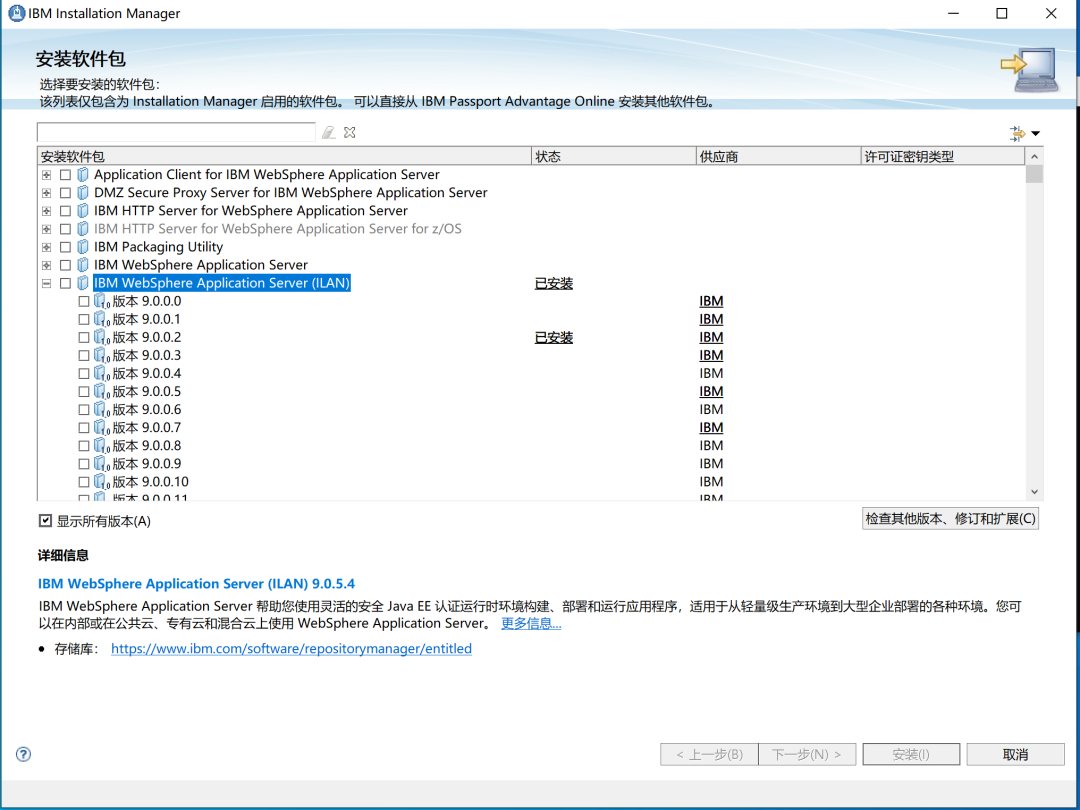Click version icon for 版本 9.0.0.4
The width and height of the screenshot is (1080, 810).
102,373
